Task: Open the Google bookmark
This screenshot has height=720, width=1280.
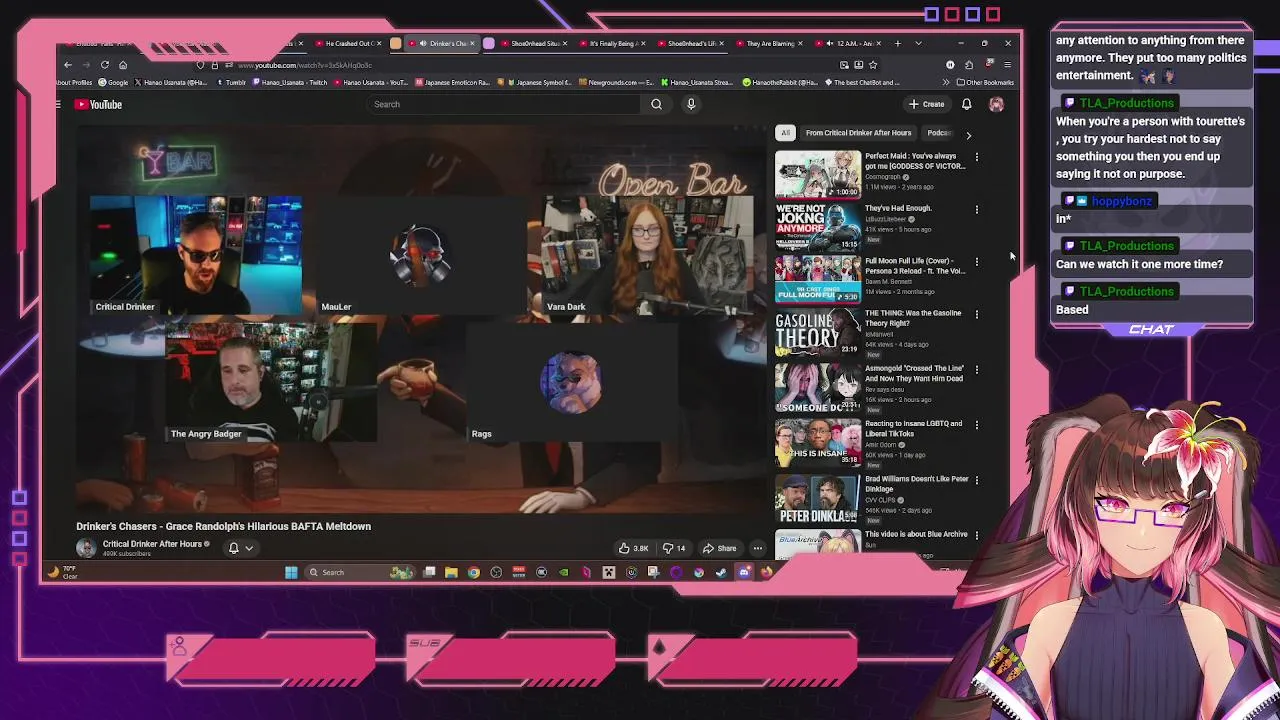Action: (113, 82)
